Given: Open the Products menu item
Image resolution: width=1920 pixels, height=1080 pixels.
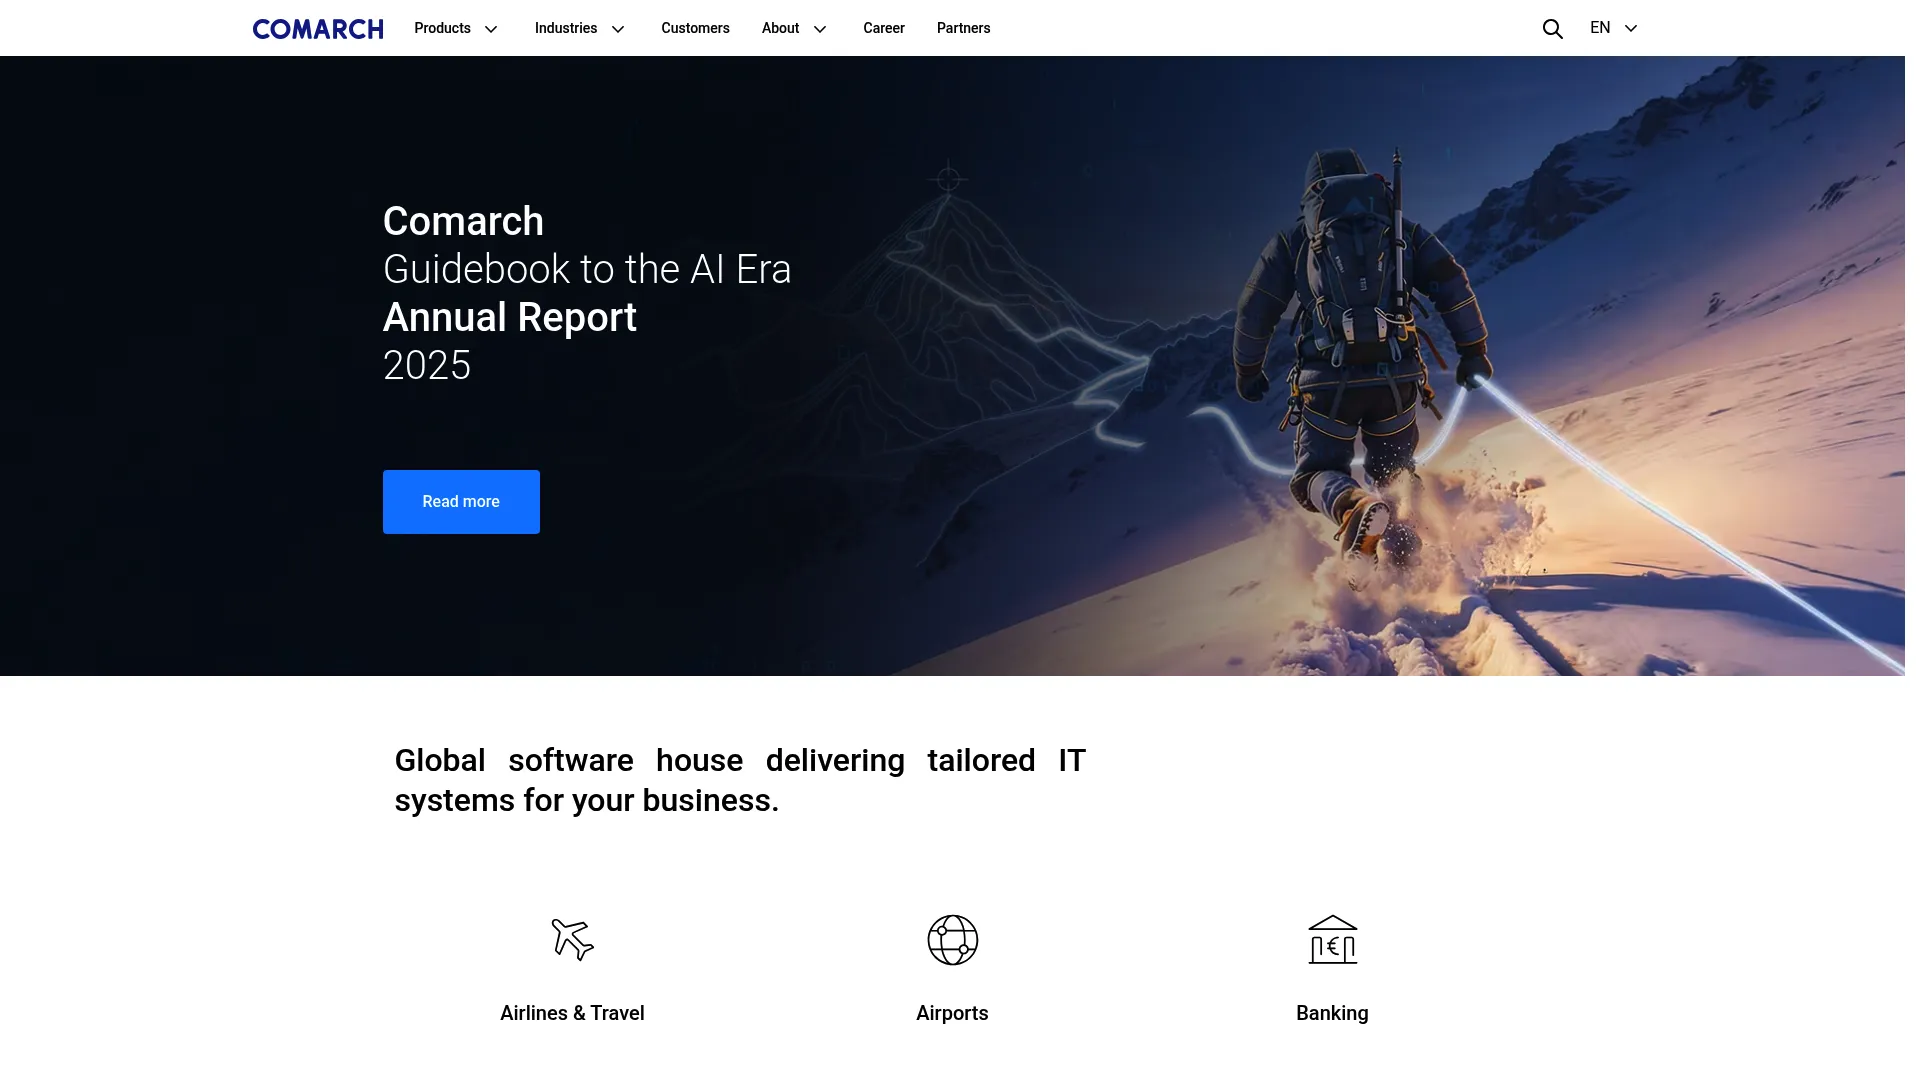Looking at the screenshot, I should click(x=442, y=28).
